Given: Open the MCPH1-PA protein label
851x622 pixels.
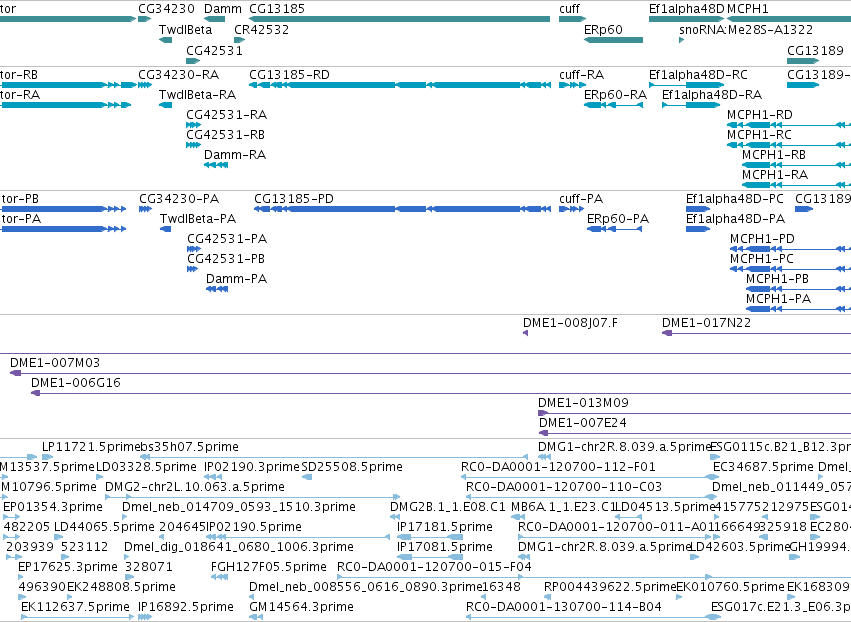Looking at the screenshot, I should [778, 299].
